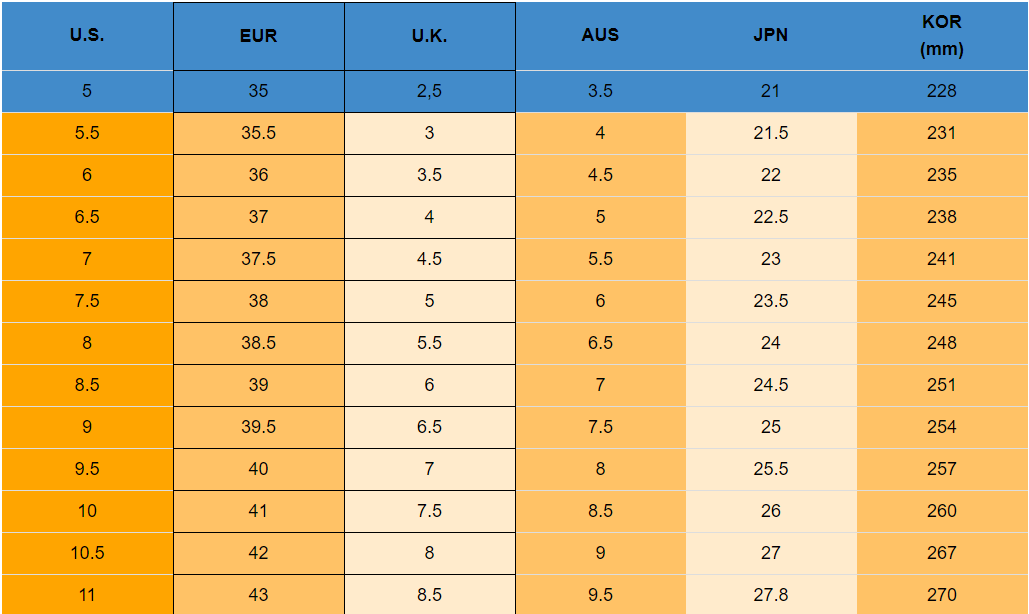Click U.S. size 11 cell
This screenshot has height=614, width=1029.
pyautogui.click(x=87, y=595)
